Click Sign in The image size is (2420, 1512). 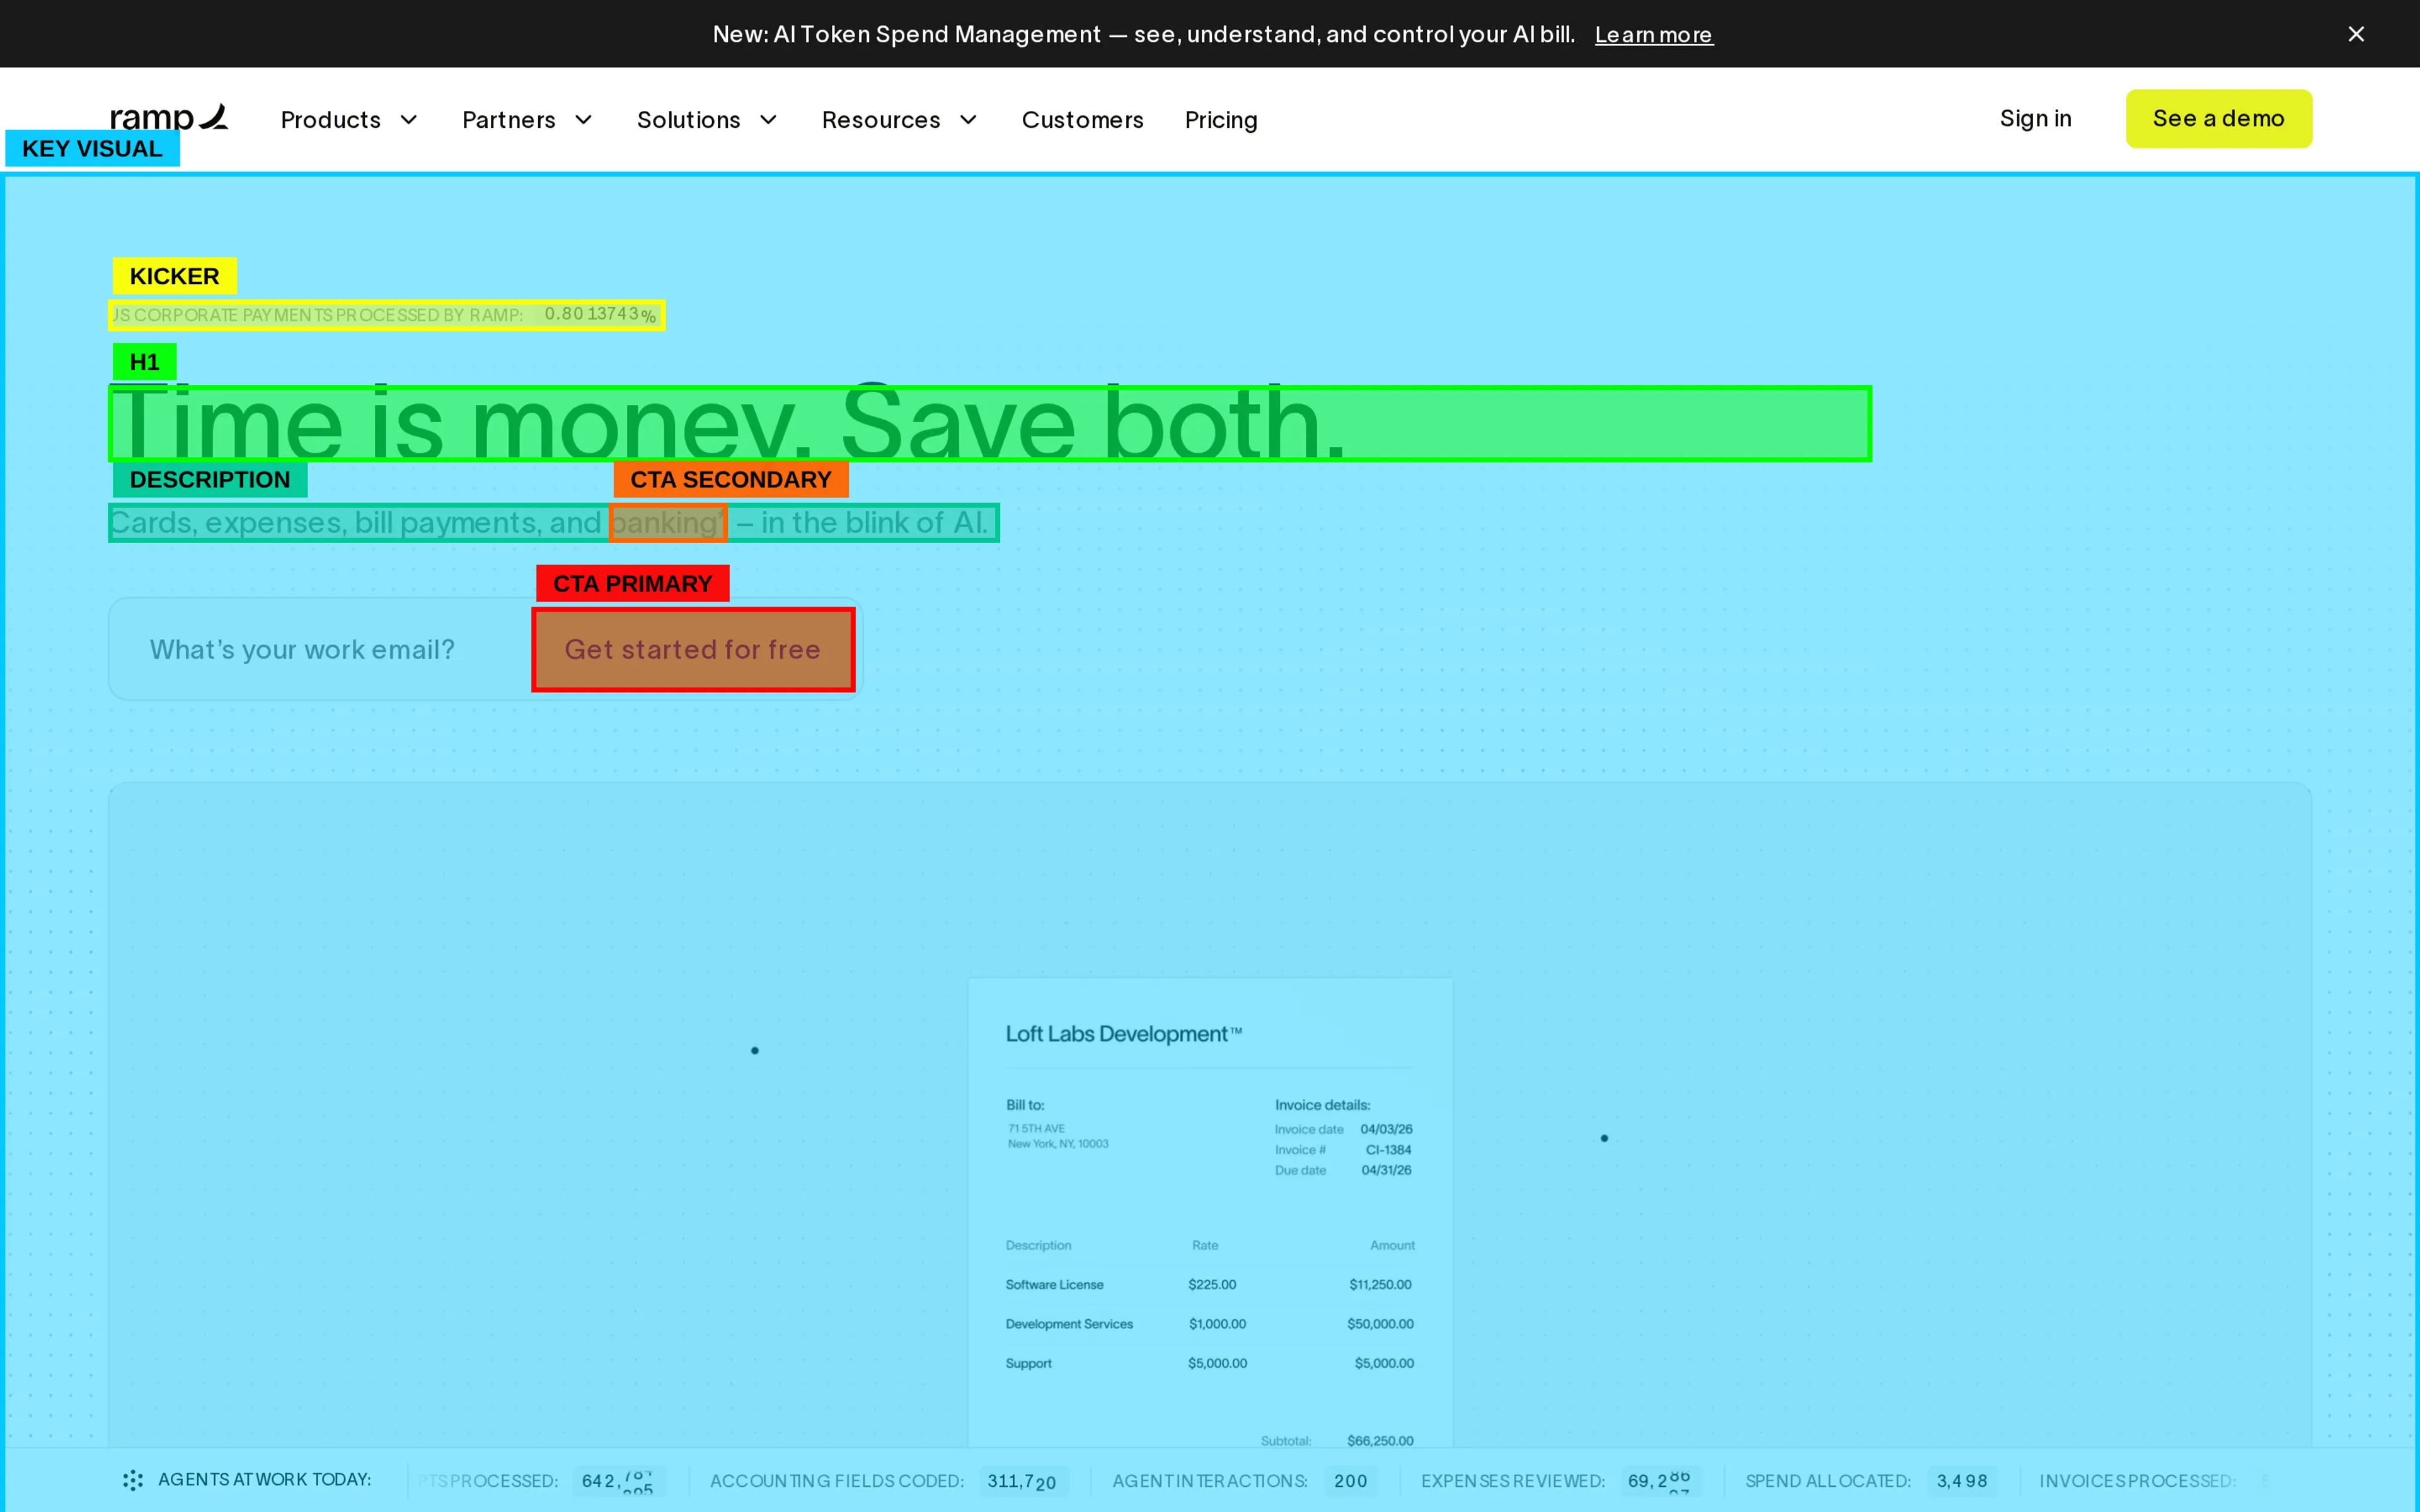(x=2035, y=119)
